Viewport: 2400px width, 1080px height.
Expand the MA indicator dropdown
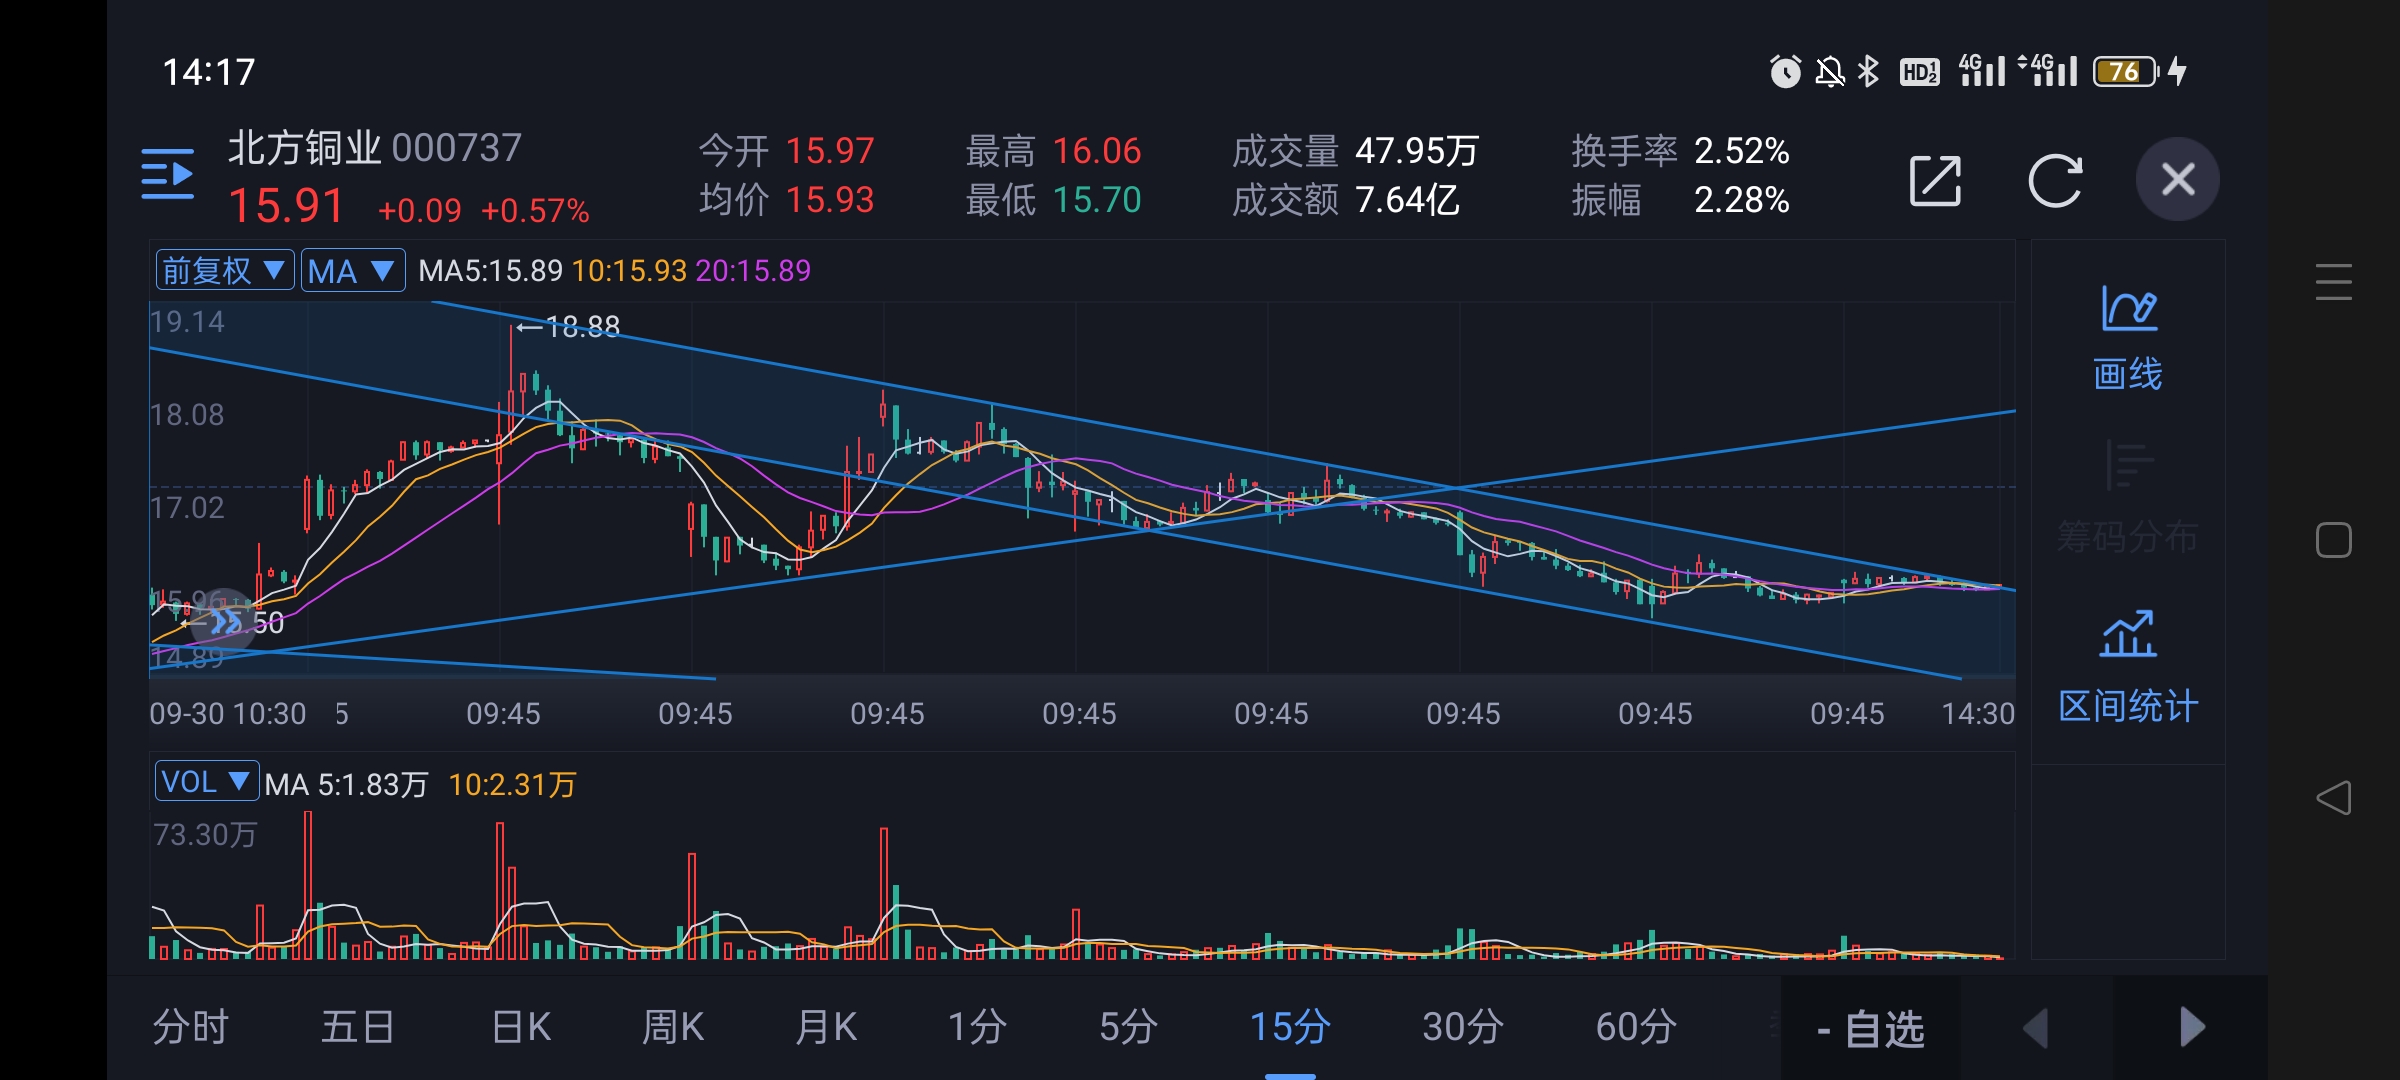tap(352, 270)
